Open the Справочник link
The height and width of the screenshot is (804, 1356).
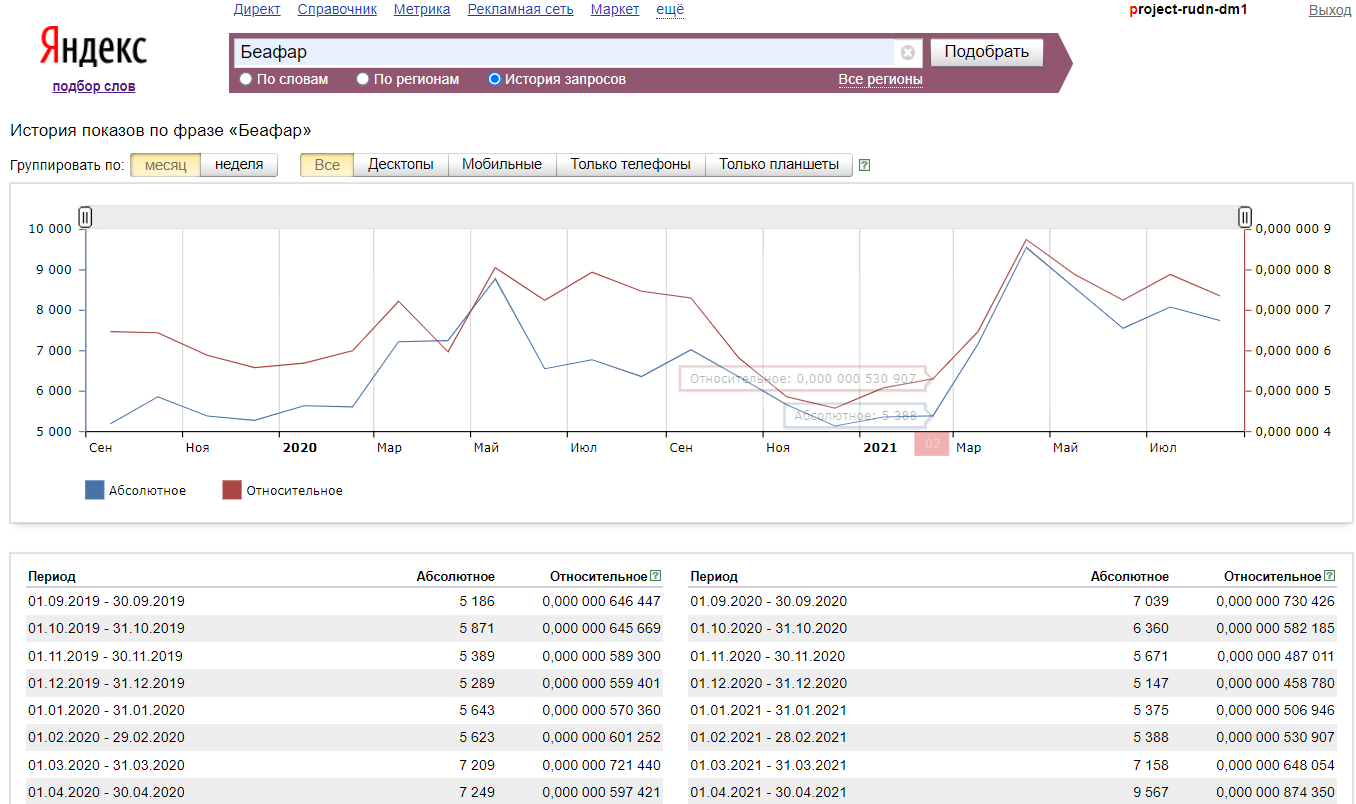coord(337,10)
